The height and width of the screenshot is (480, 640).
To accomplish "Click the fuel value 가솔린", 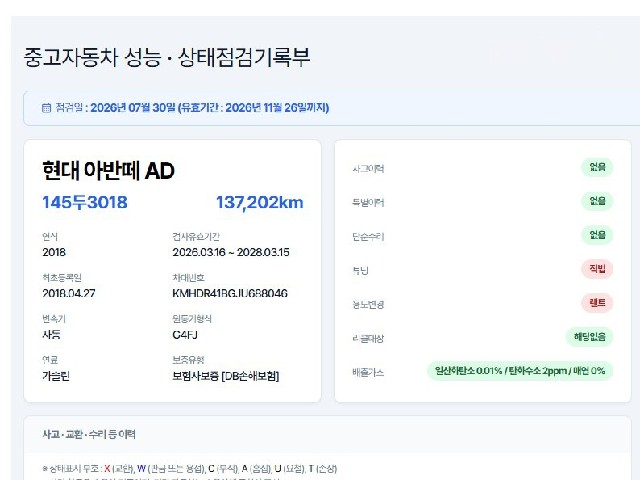I will tap(56, 376).
